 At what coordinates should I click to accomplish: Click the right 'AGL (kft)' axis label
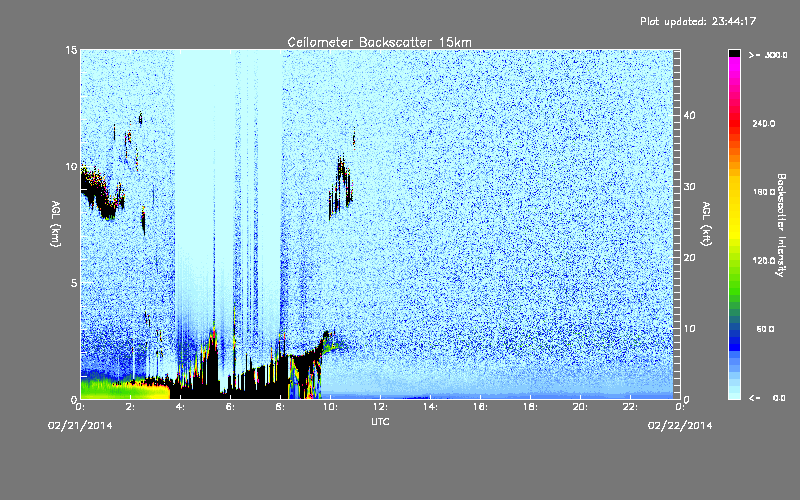click(x=706, y=223)
